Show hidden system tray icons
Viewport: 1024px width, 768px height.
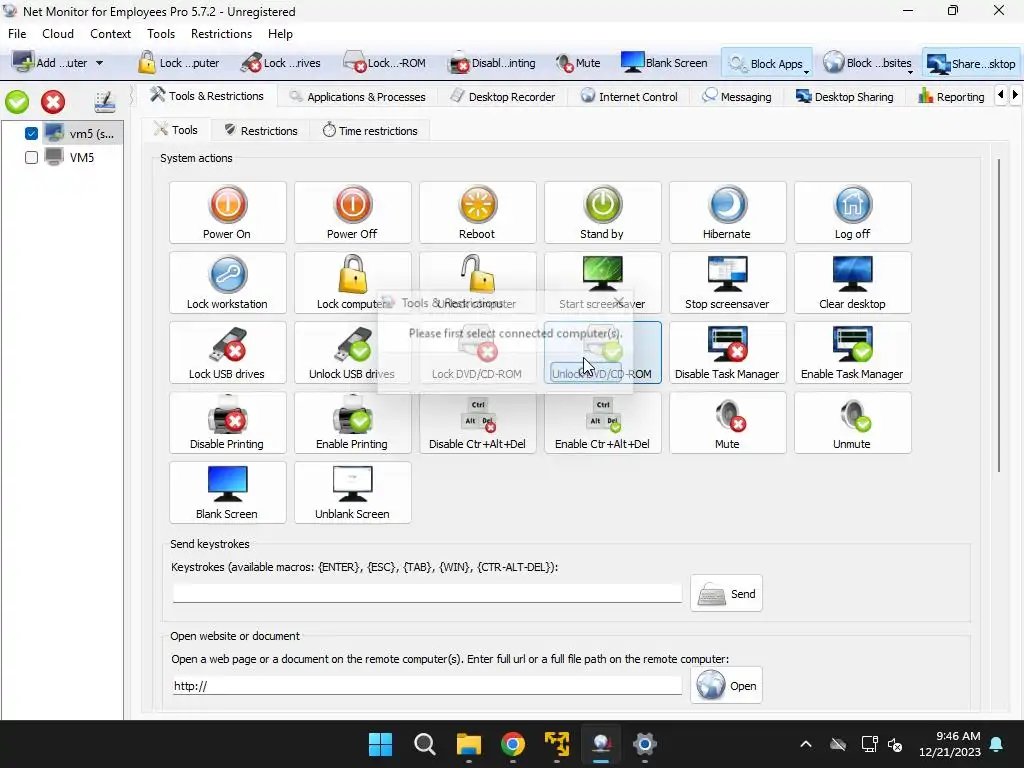[x=806, y=744]
